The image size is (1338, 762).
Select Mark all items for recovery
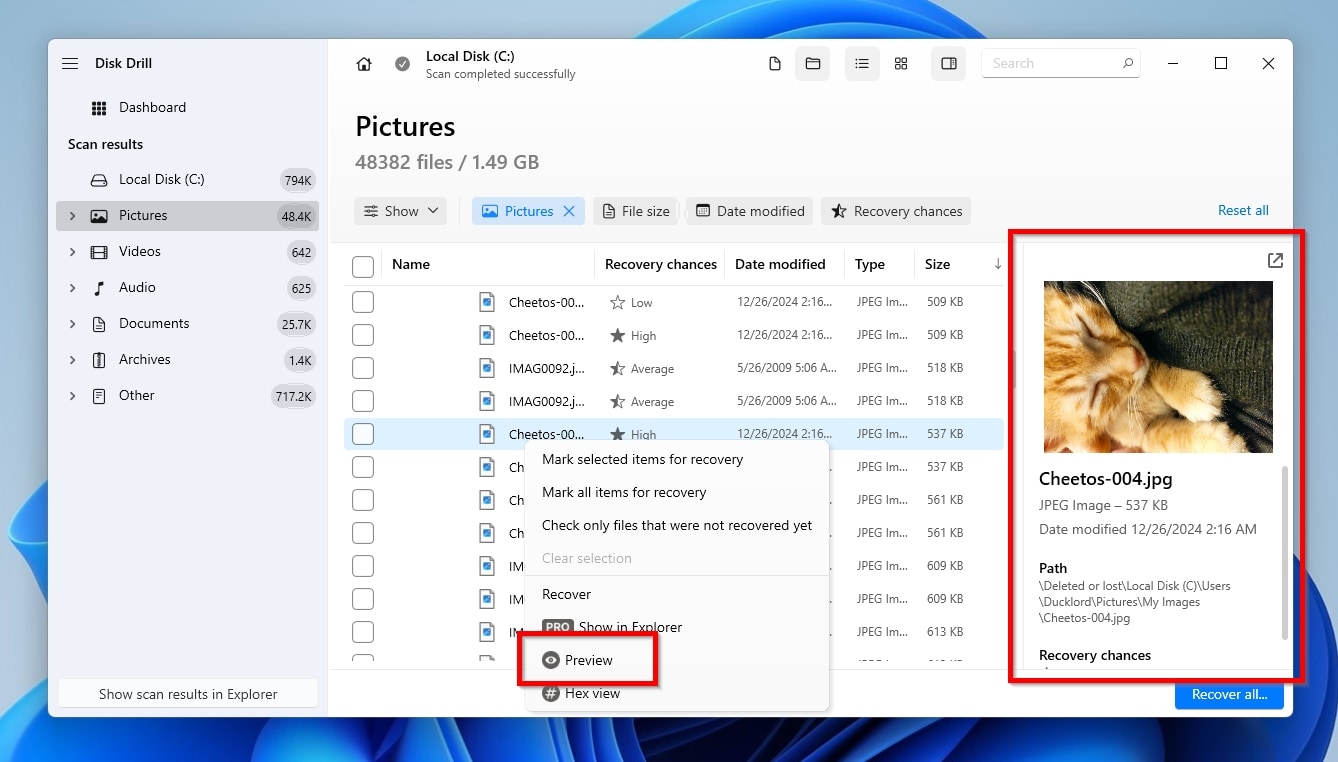[624, 492]
